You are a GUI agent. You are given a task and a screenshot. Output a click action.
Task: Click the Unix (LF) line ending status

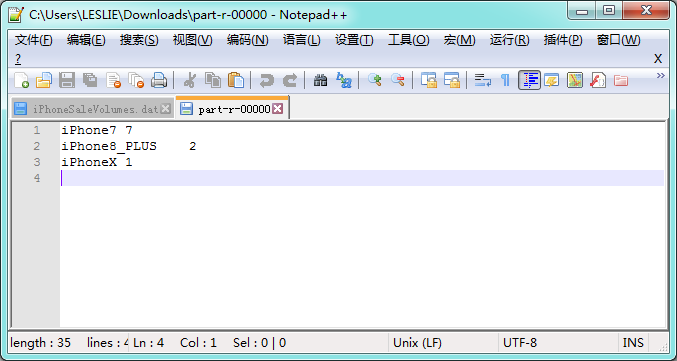[x=418, y=343]
